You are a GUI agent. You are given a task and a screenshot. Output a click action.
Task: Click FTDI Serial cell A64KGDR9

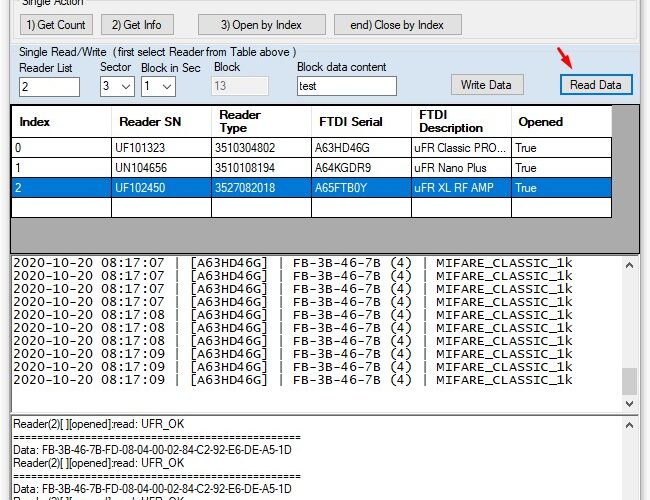(361, 168)
